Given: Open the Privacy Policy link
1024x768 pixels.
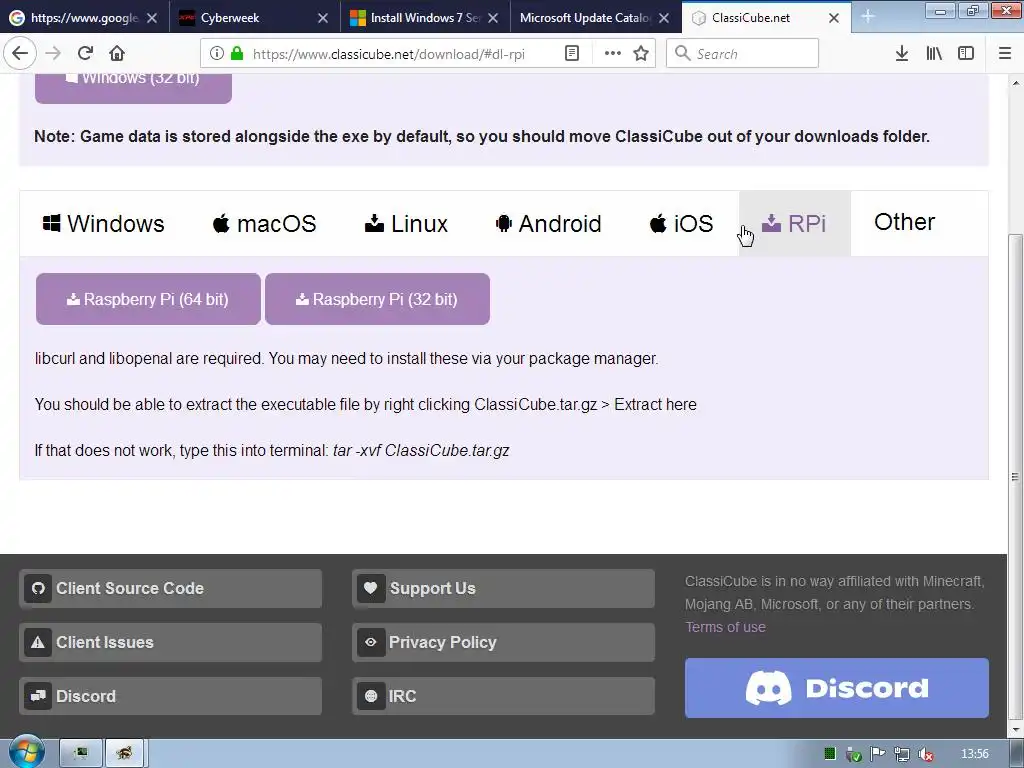Looking at the screenshot, I should pos(504,642).
